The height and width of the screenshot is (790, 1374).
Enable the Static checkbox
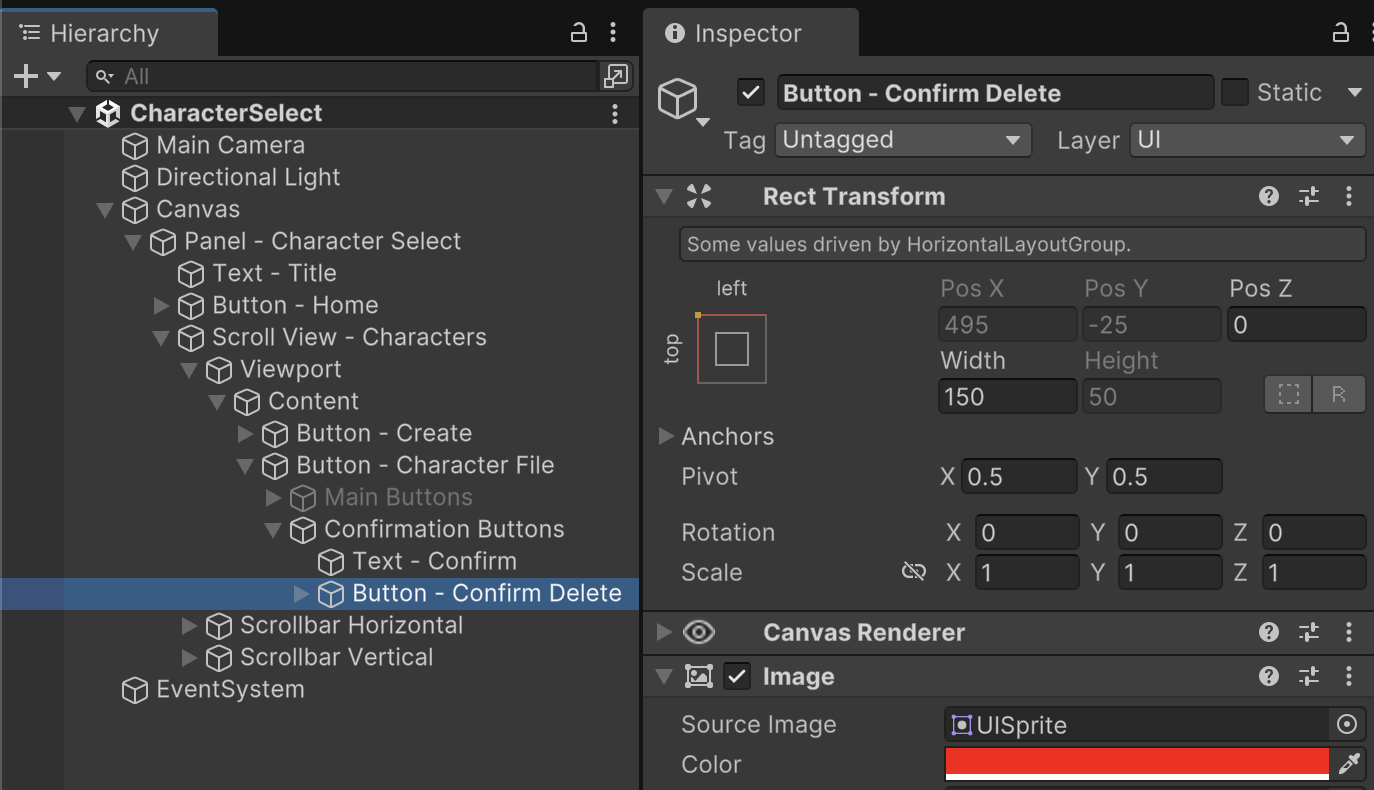[1236, 93]
